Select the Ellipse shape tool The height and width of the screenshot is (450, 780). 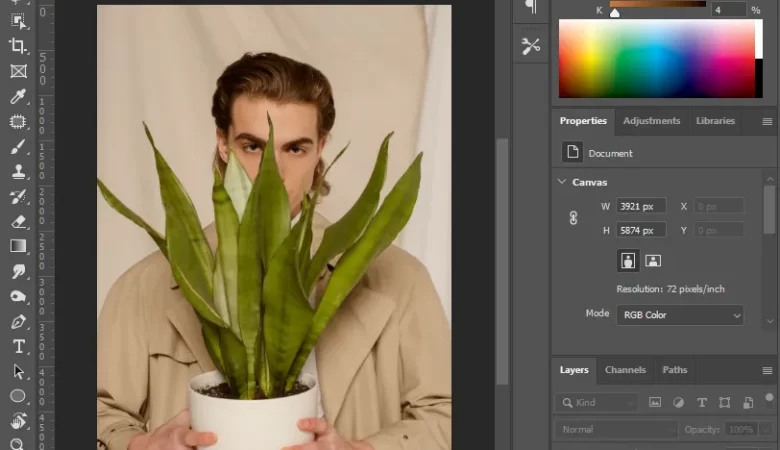[x=18, y=396]
